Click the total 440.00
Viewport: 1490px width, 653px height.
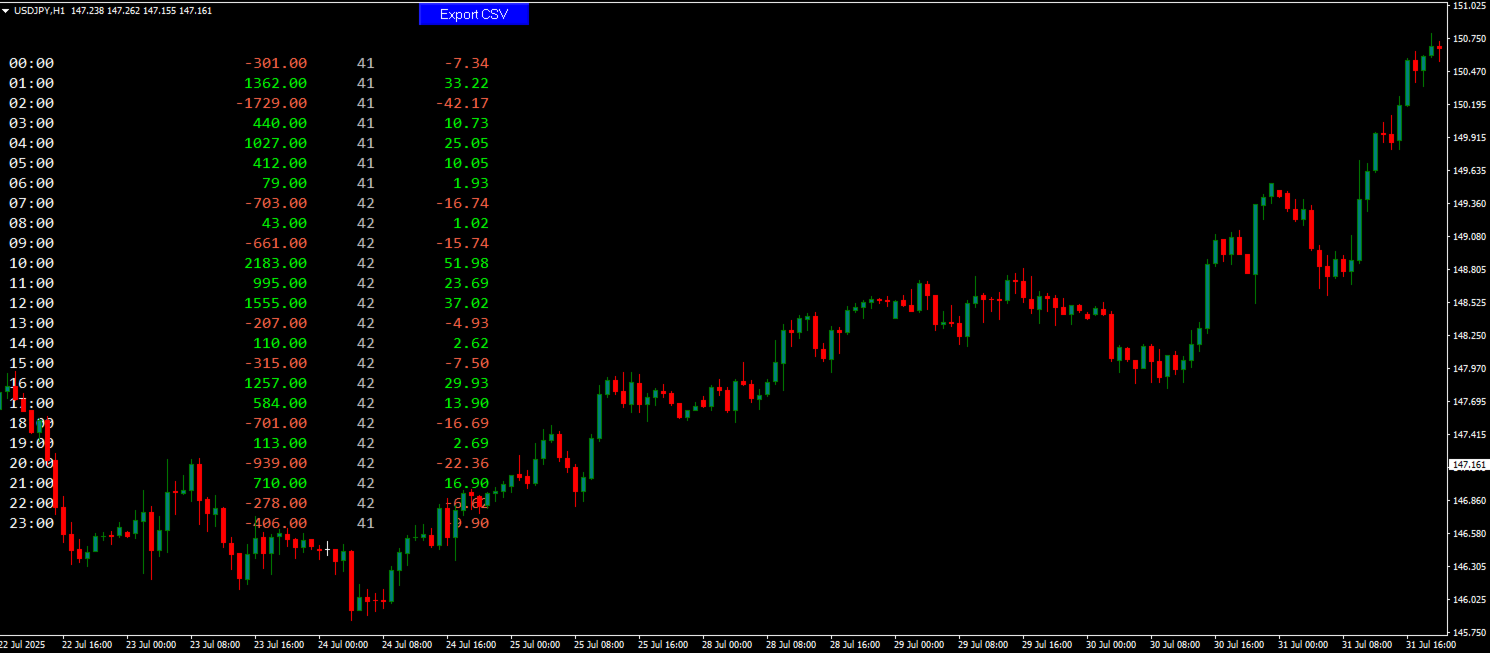pos(280,123)
